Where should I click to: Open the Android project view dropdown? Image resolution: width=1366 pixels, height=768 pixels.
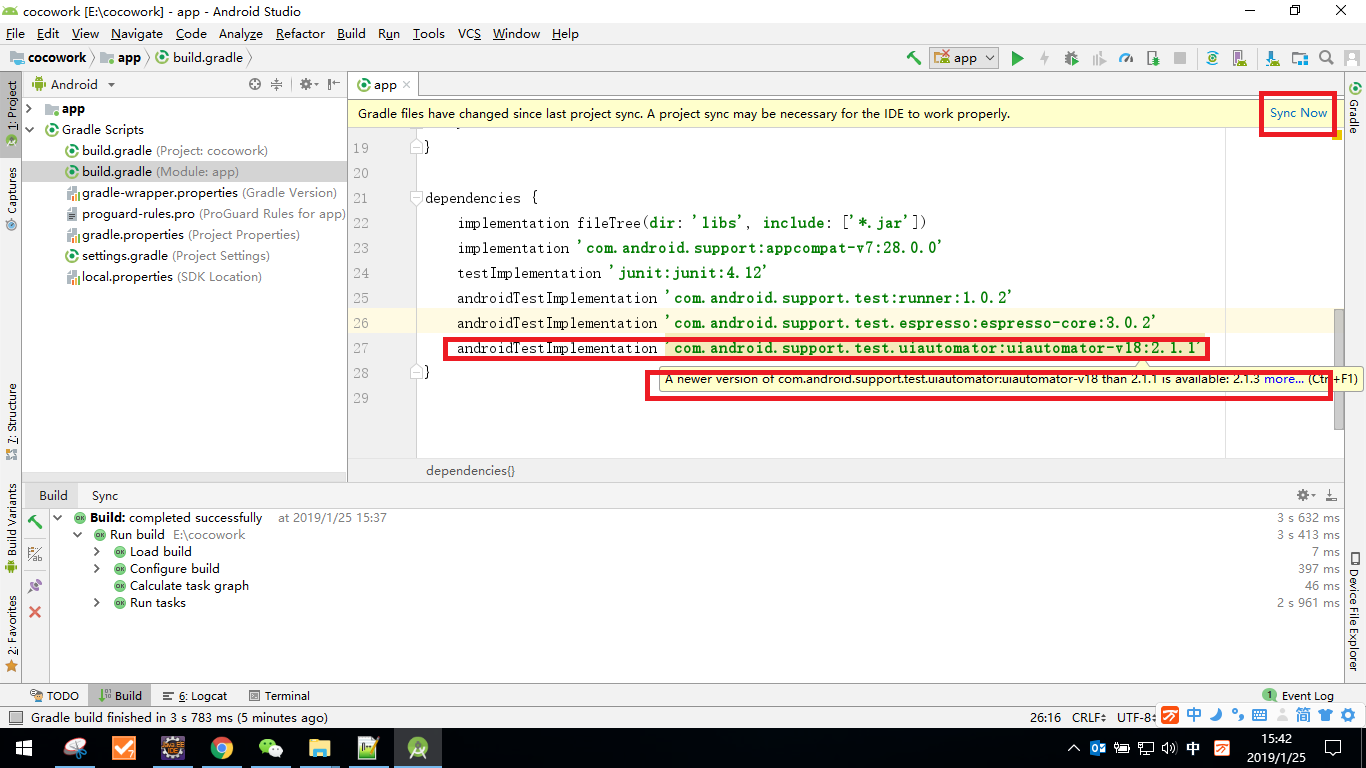(x=74, y=85)
